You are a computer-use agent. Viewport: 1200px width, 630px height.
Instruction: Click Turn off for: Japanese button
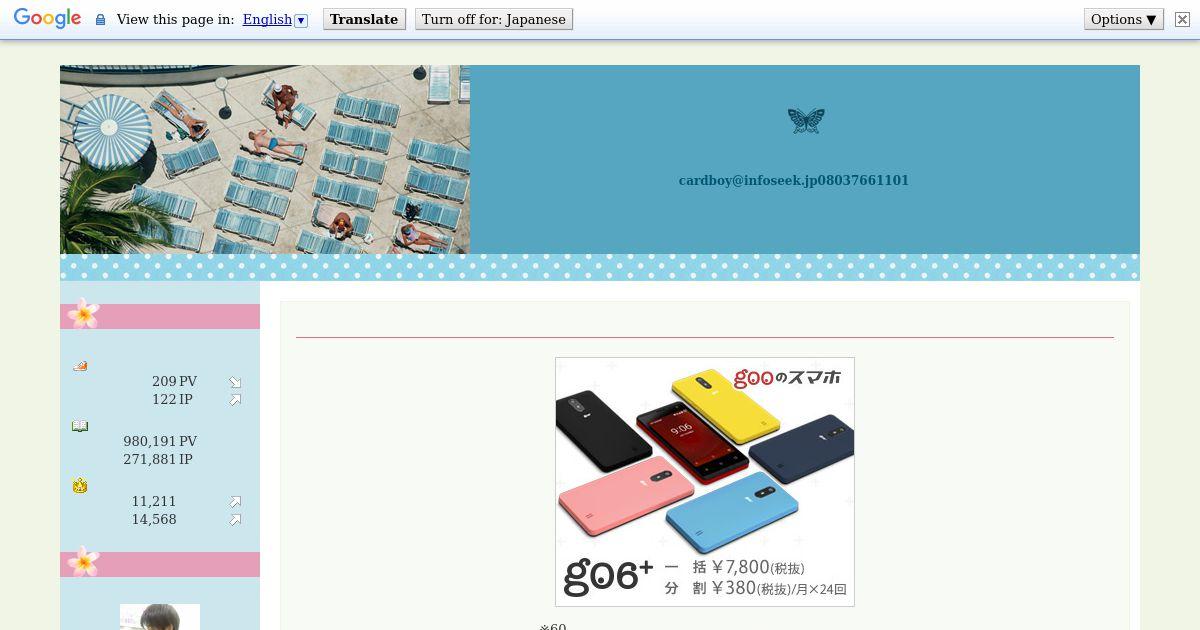tap(494, 19)
